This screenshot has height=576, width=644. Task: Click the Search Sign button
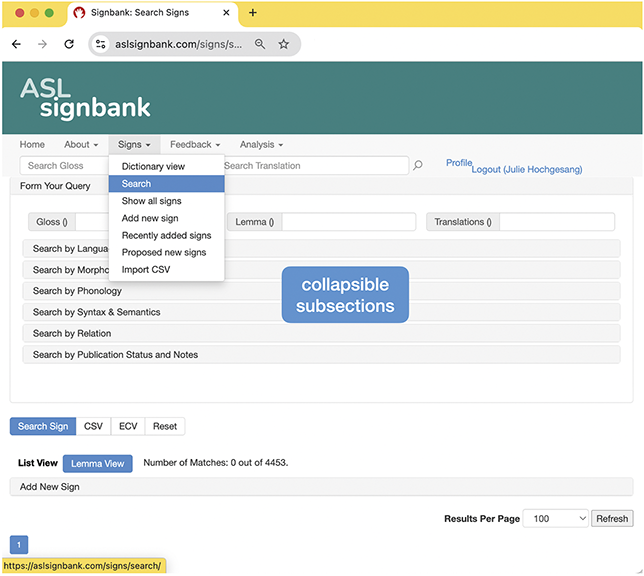pyautogui.click(x=43, y=426)
